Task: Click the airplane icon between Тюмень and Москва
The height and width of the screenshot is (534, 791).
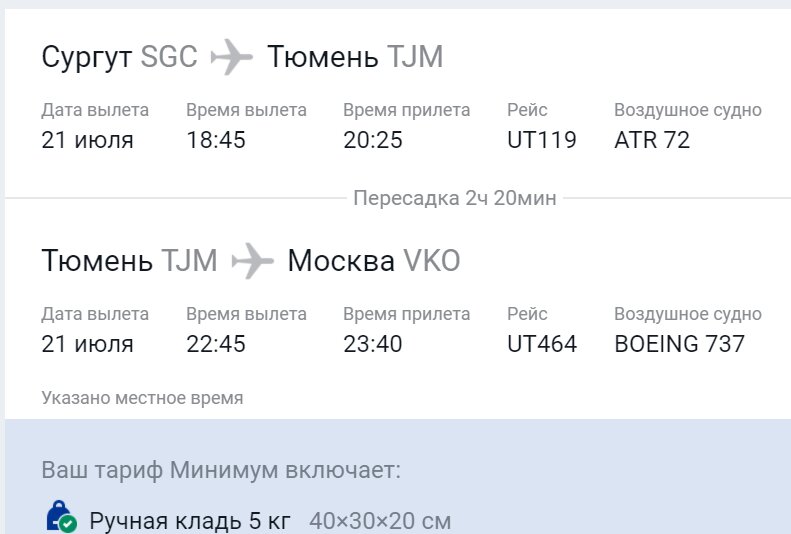Action: [x=252, y=261]
